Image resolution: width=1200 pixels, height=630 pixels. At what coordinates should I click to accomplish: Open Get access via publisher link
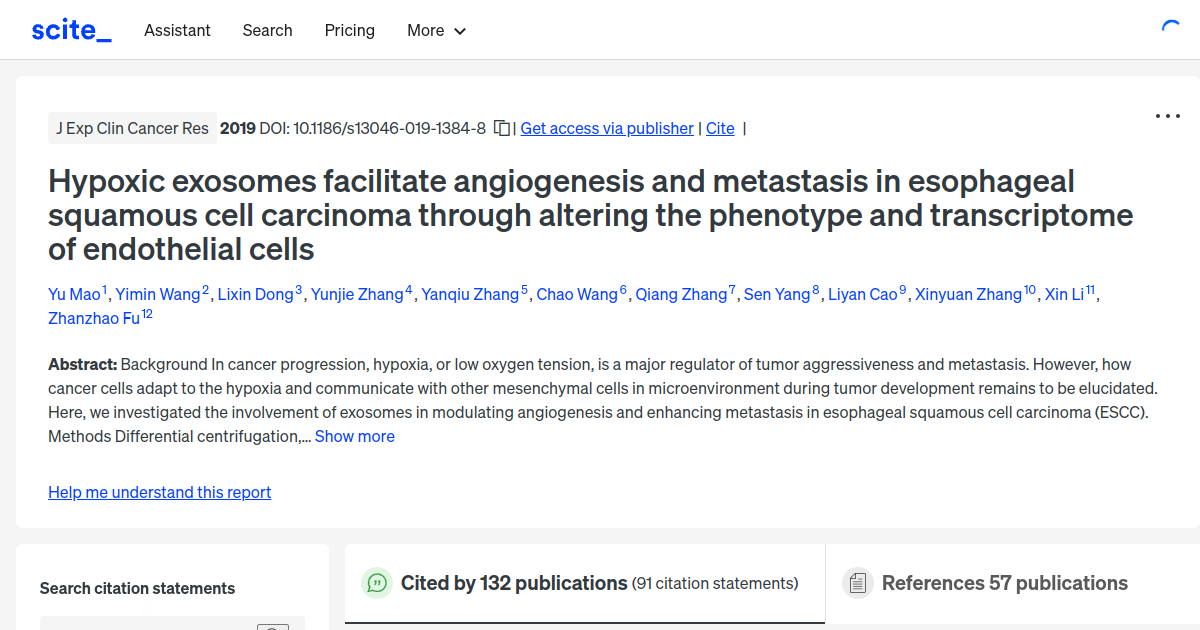[x=606, y=128]
